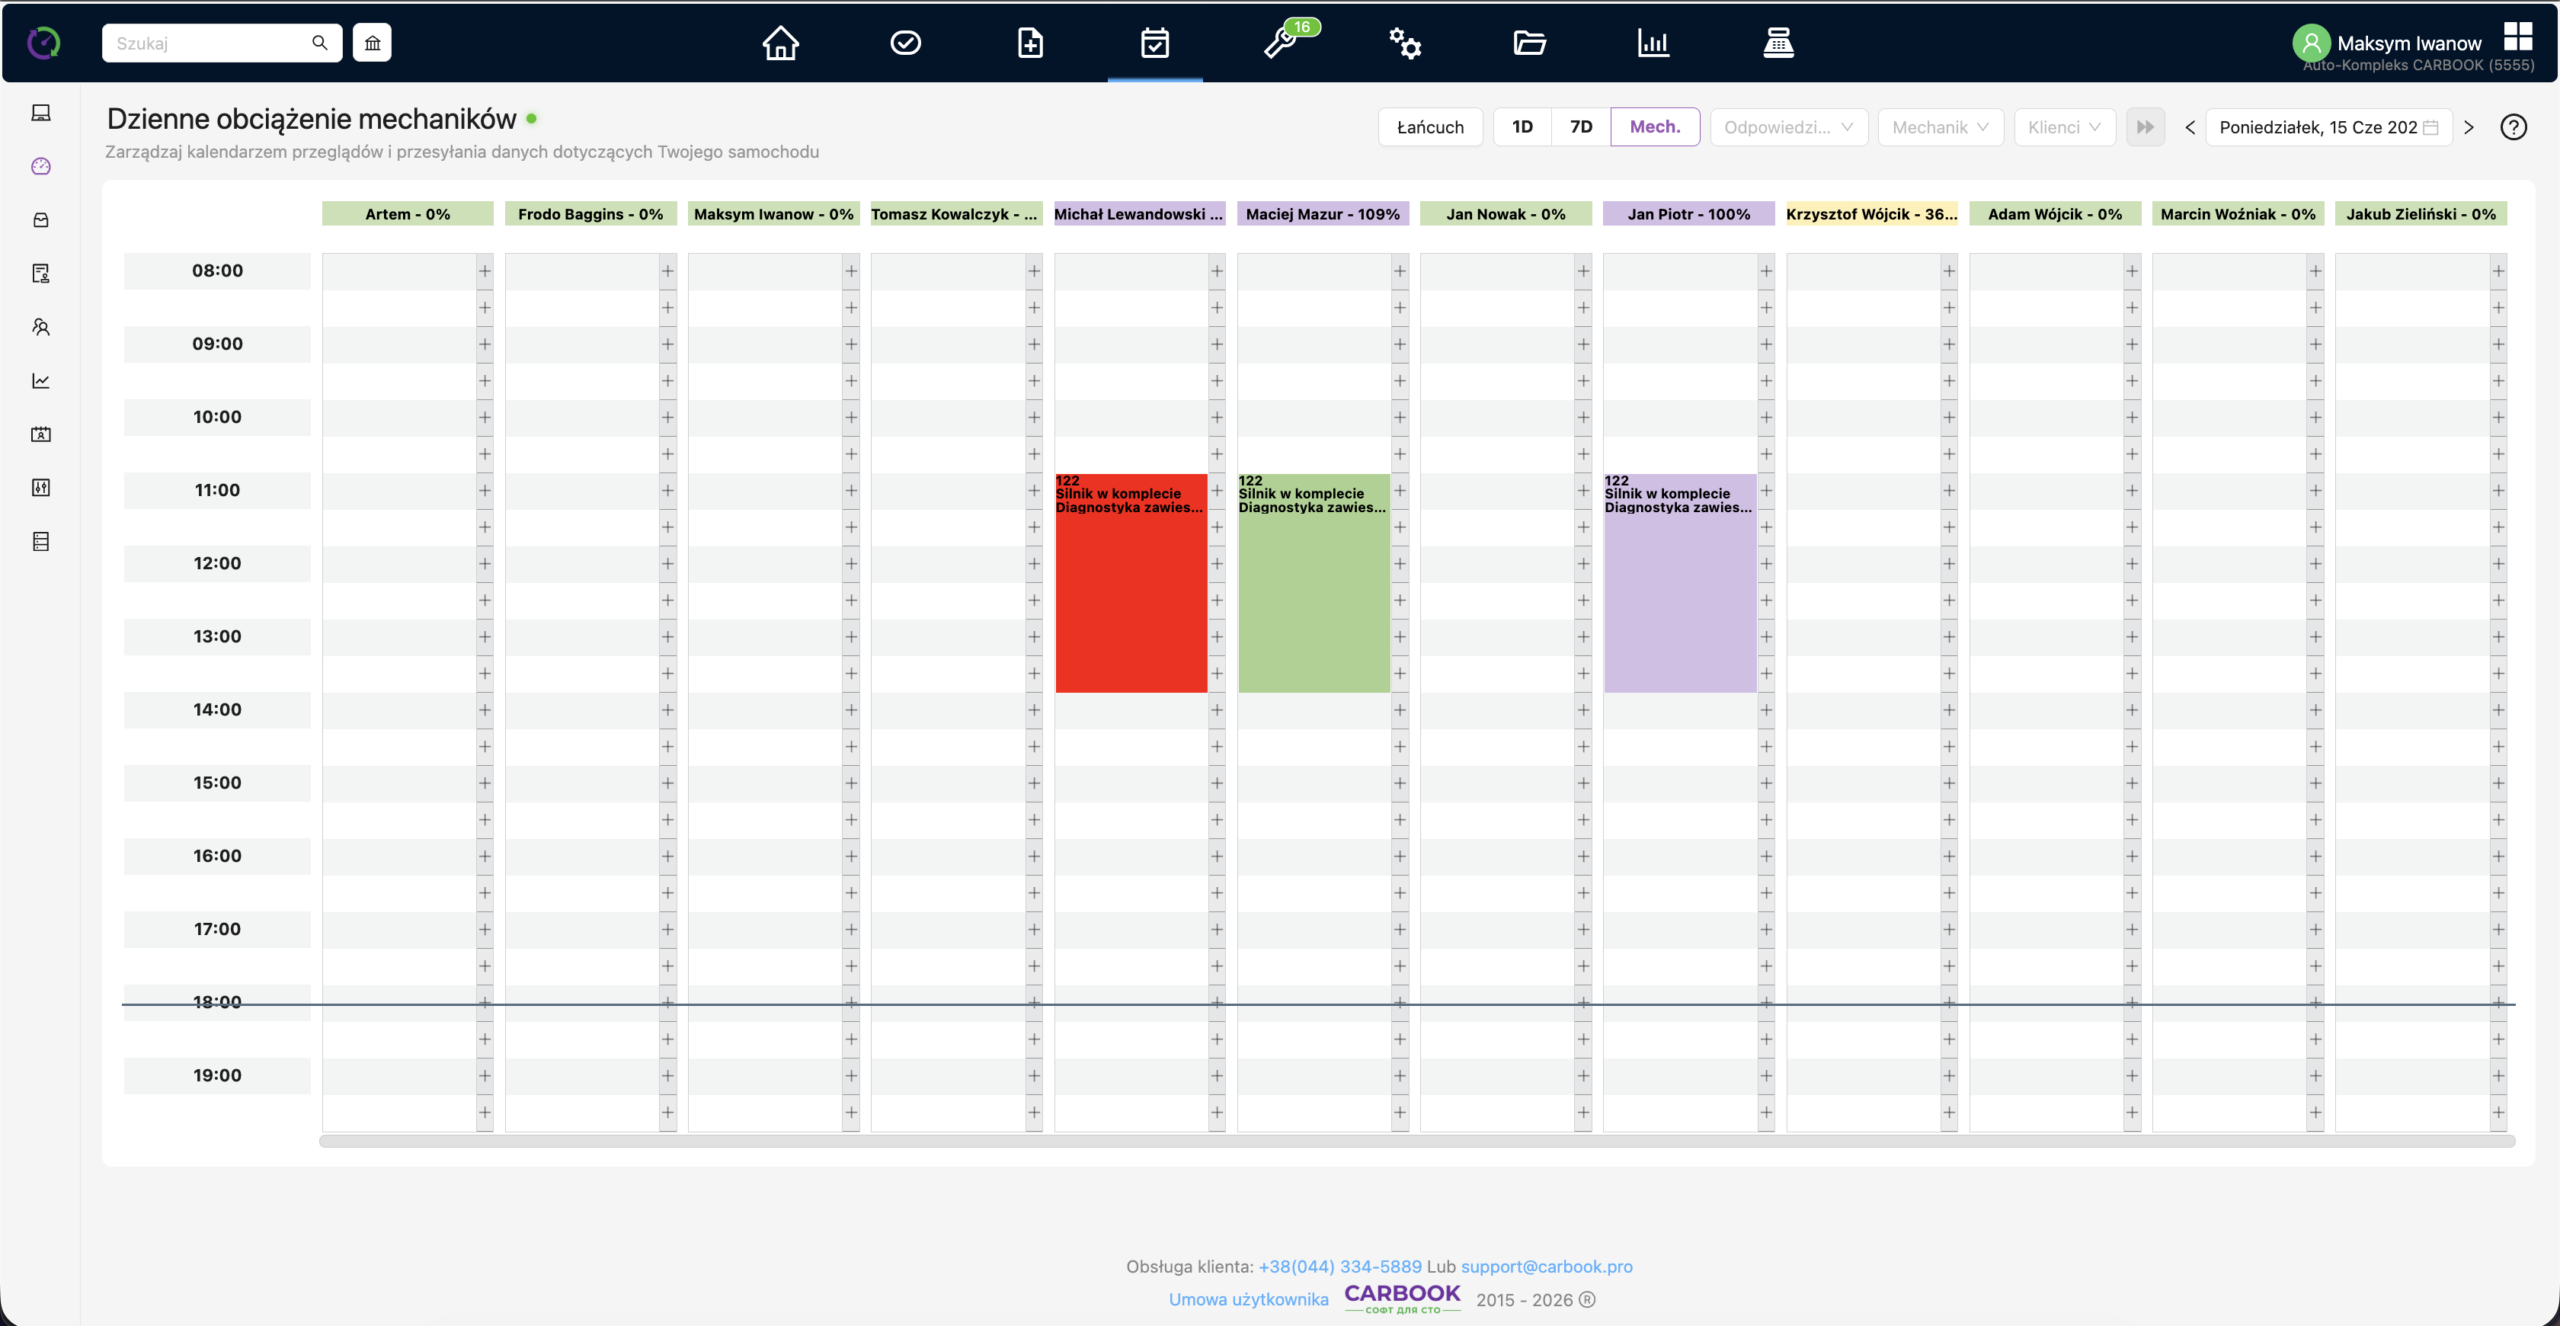Select the Mech. view mode
2560x1326 pixels.
point(1655,127)
